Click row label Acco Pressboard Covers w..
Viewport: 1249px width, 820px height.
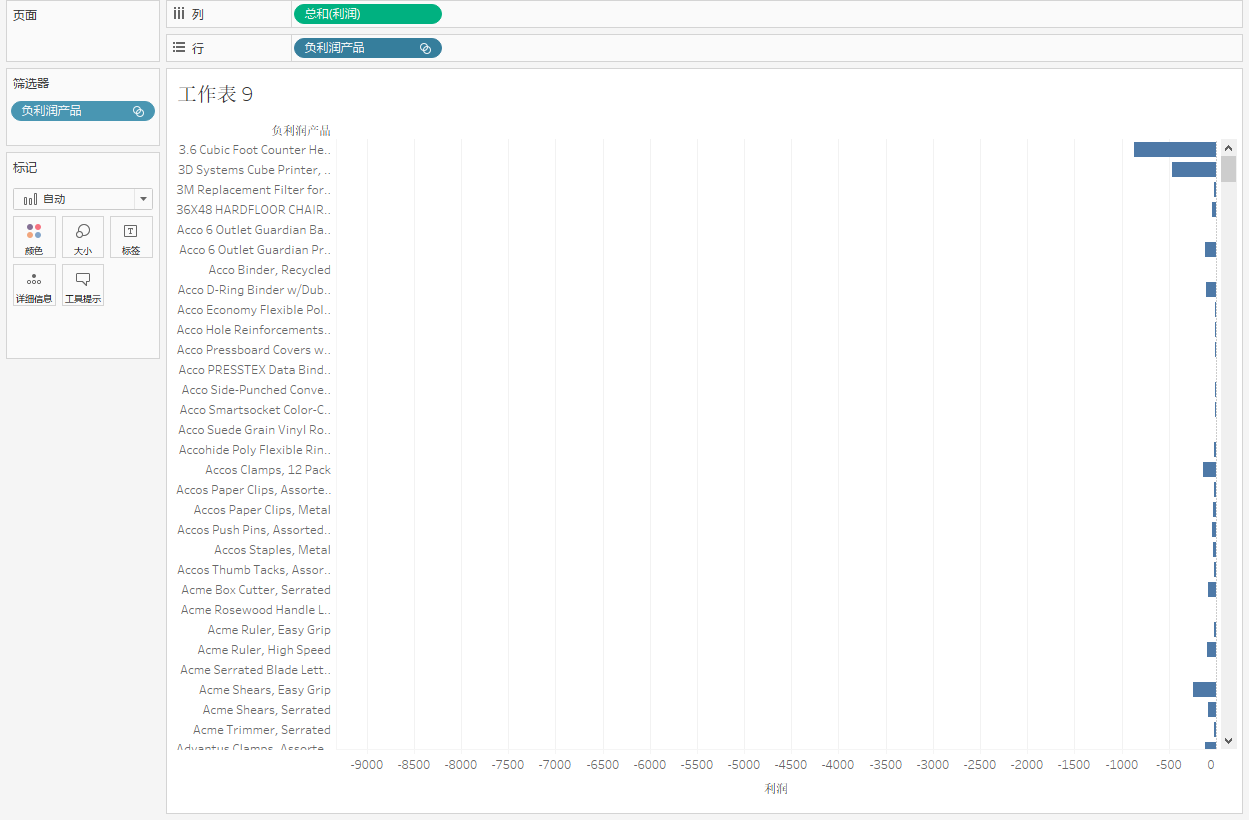click(x=254, y=349)
